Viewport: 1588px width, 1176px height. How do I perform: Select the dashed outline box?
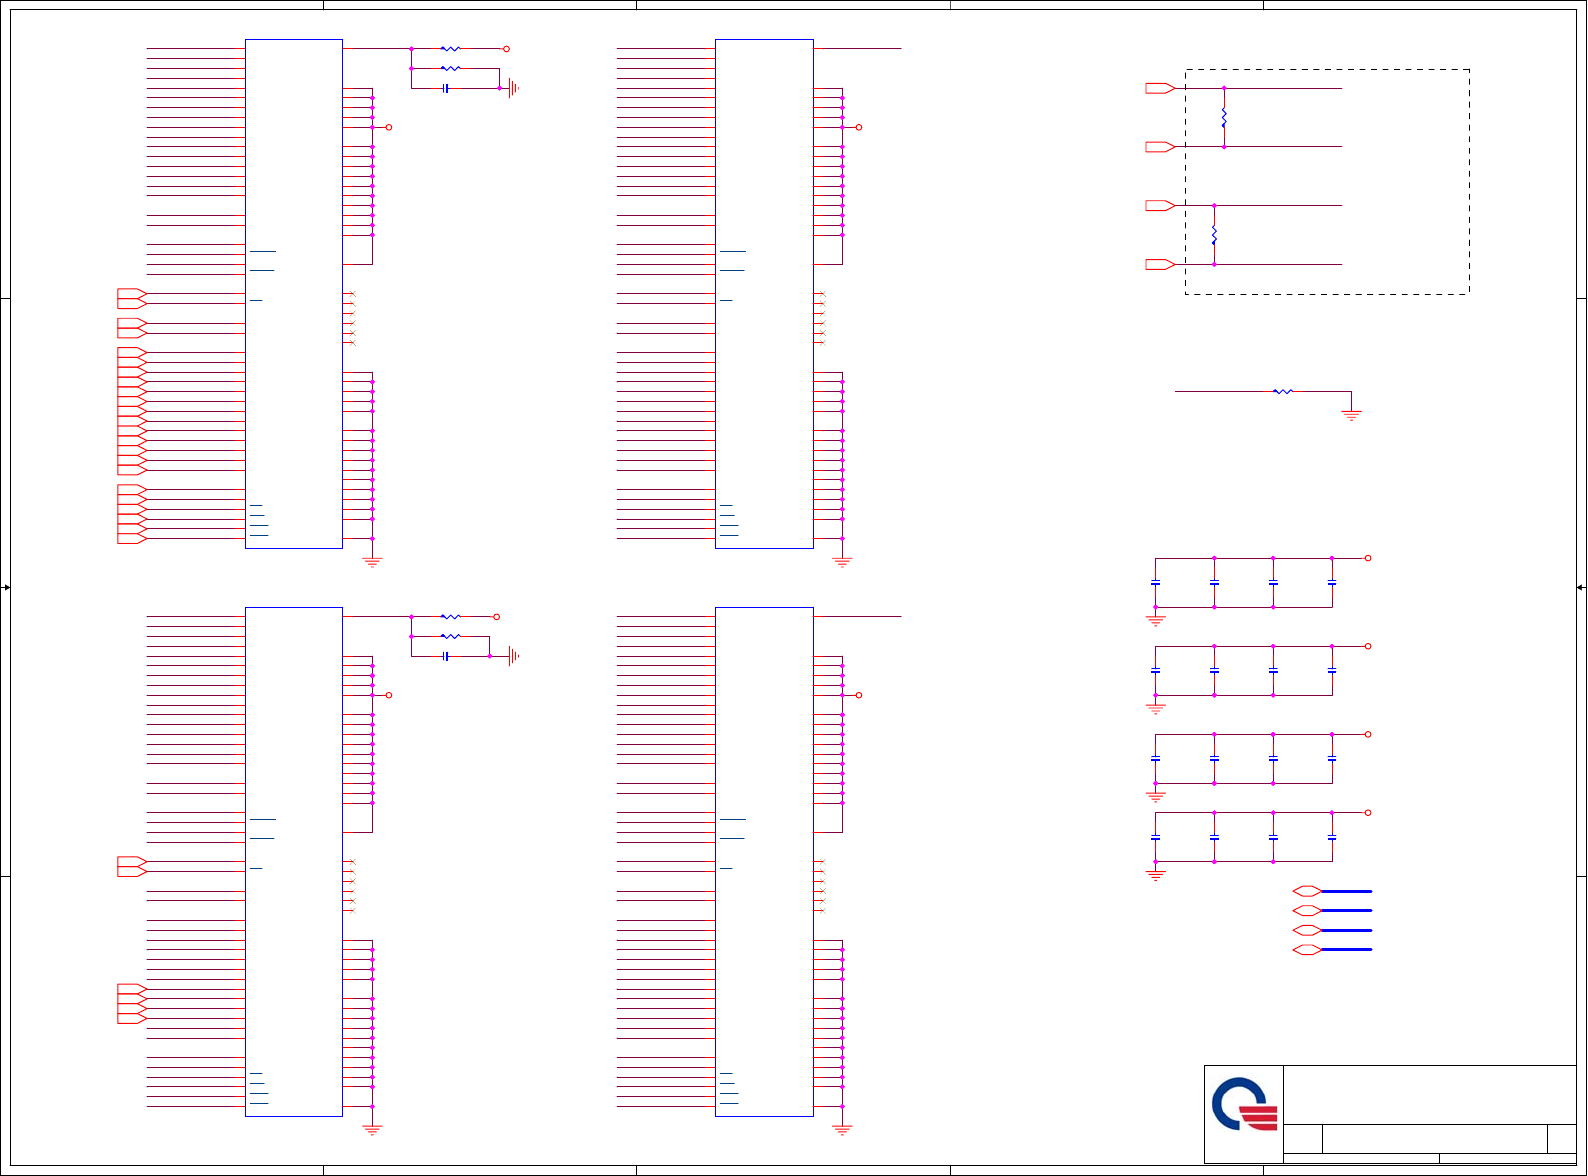[1327, 182]
